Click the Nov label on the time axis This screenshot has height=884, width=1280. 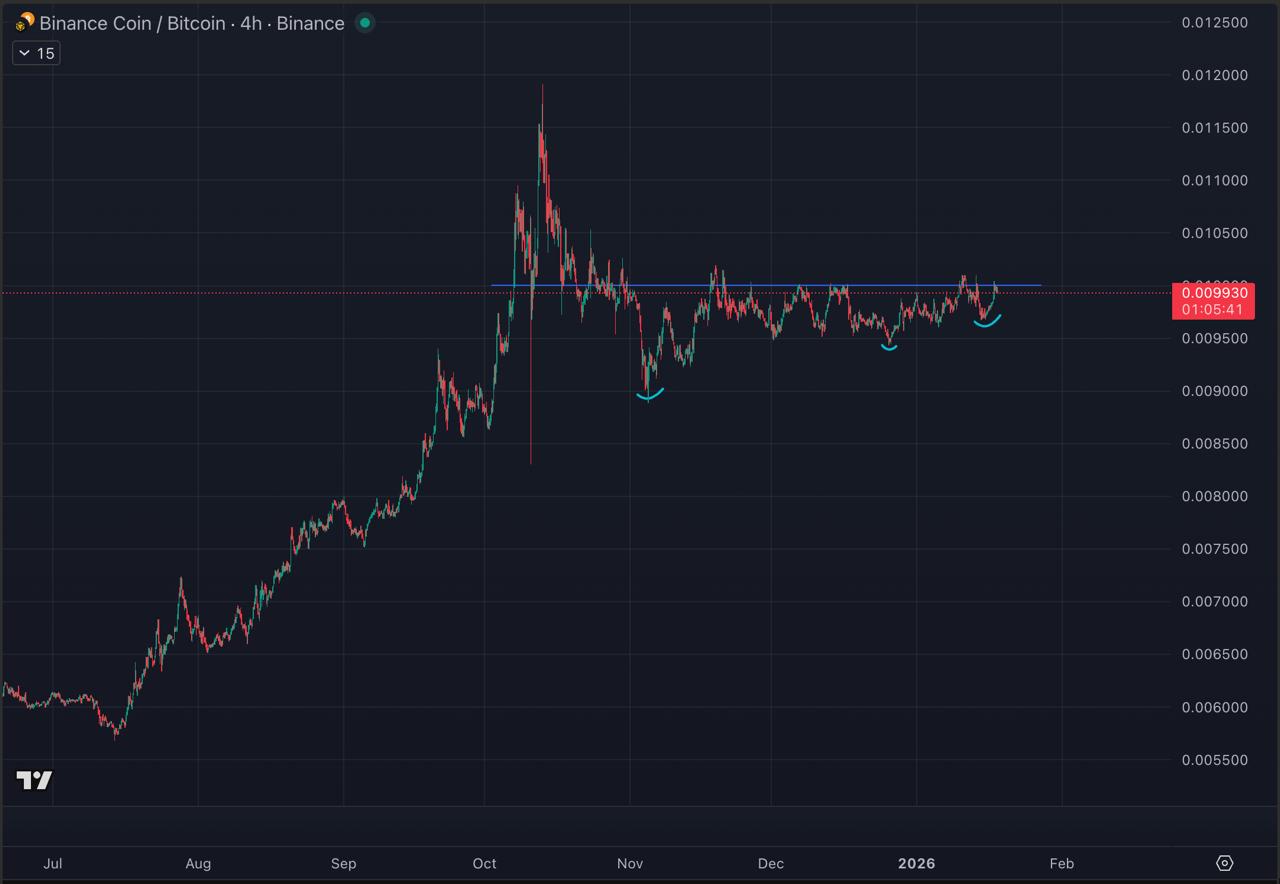tap(630, 863)
